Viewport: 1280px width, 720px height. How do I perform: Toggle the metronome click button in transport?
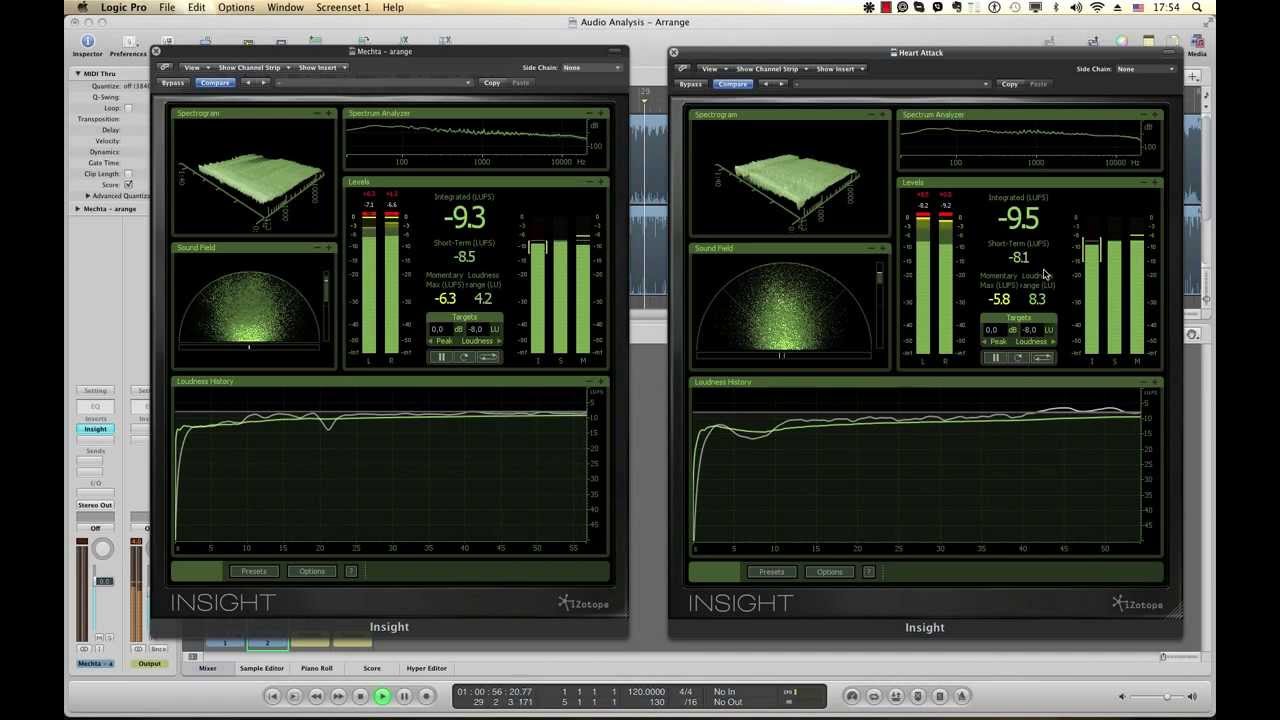[x=962, y=696]
